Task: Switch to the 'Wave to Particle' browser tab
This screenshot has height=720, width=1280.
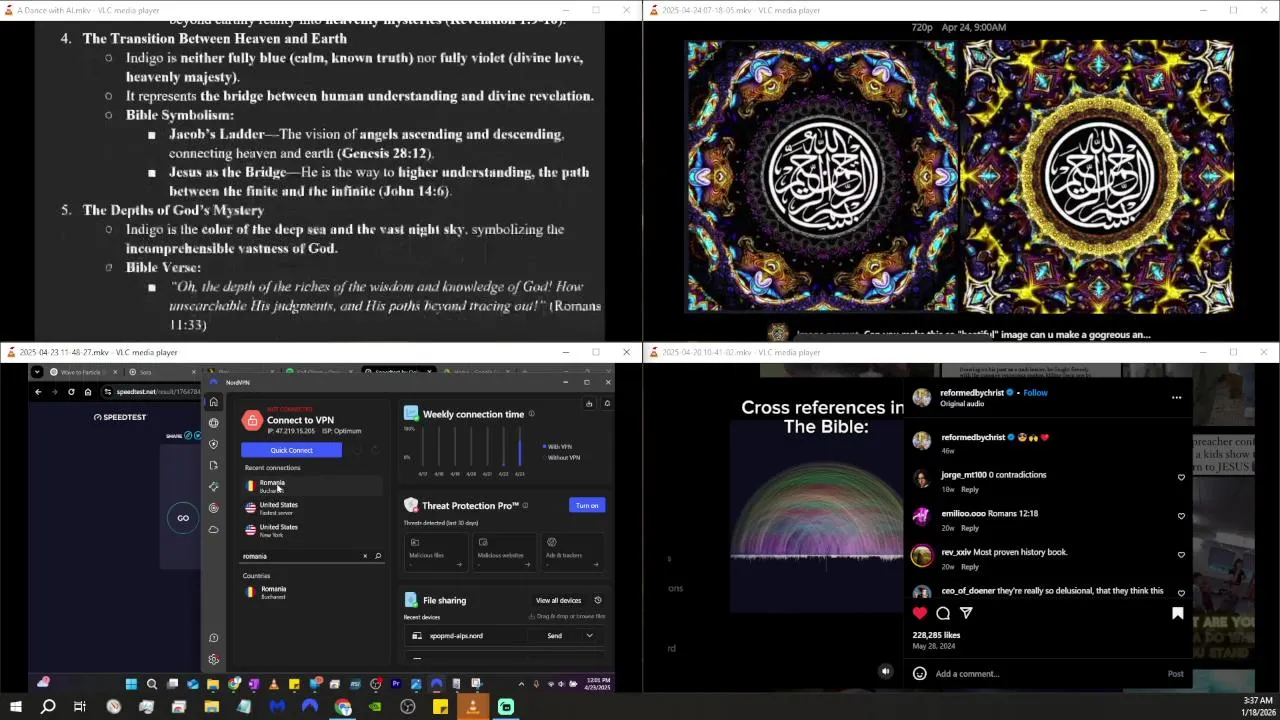Action: click(84, 372)
